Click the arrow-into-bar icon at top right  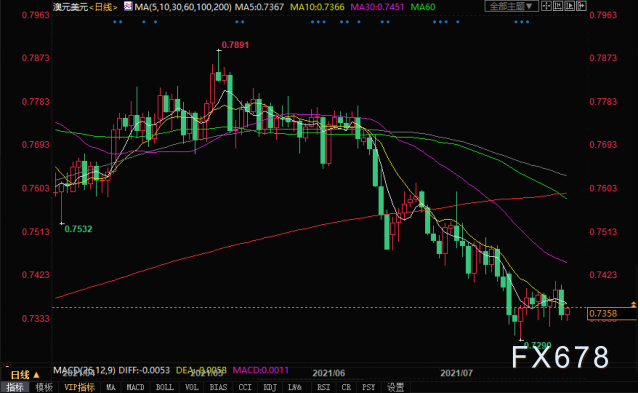[581, 6]
